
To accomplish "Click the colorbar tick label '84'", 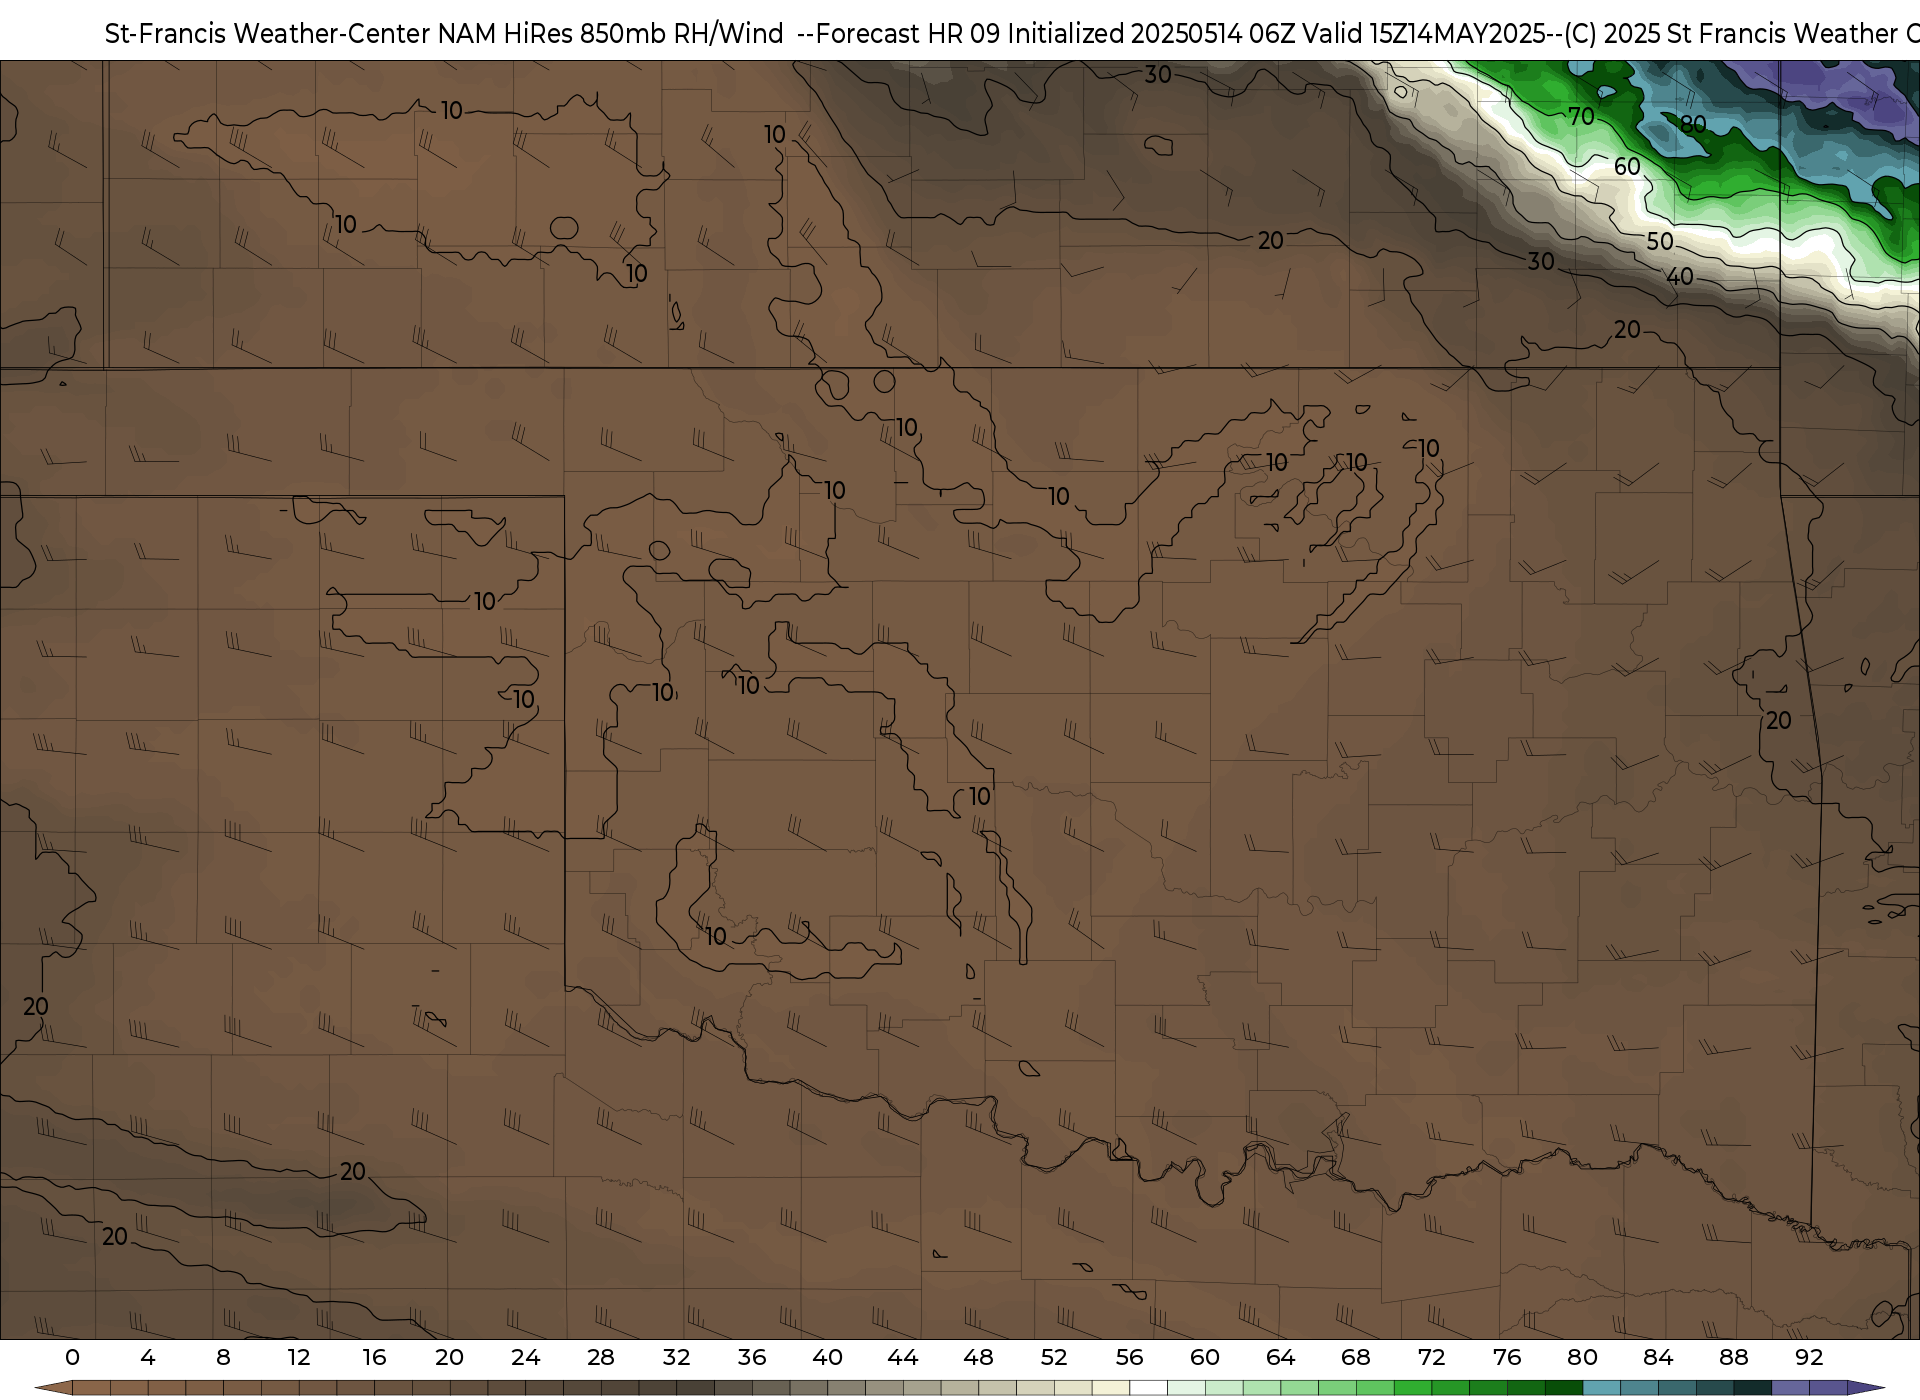I will [1658, 1357].
